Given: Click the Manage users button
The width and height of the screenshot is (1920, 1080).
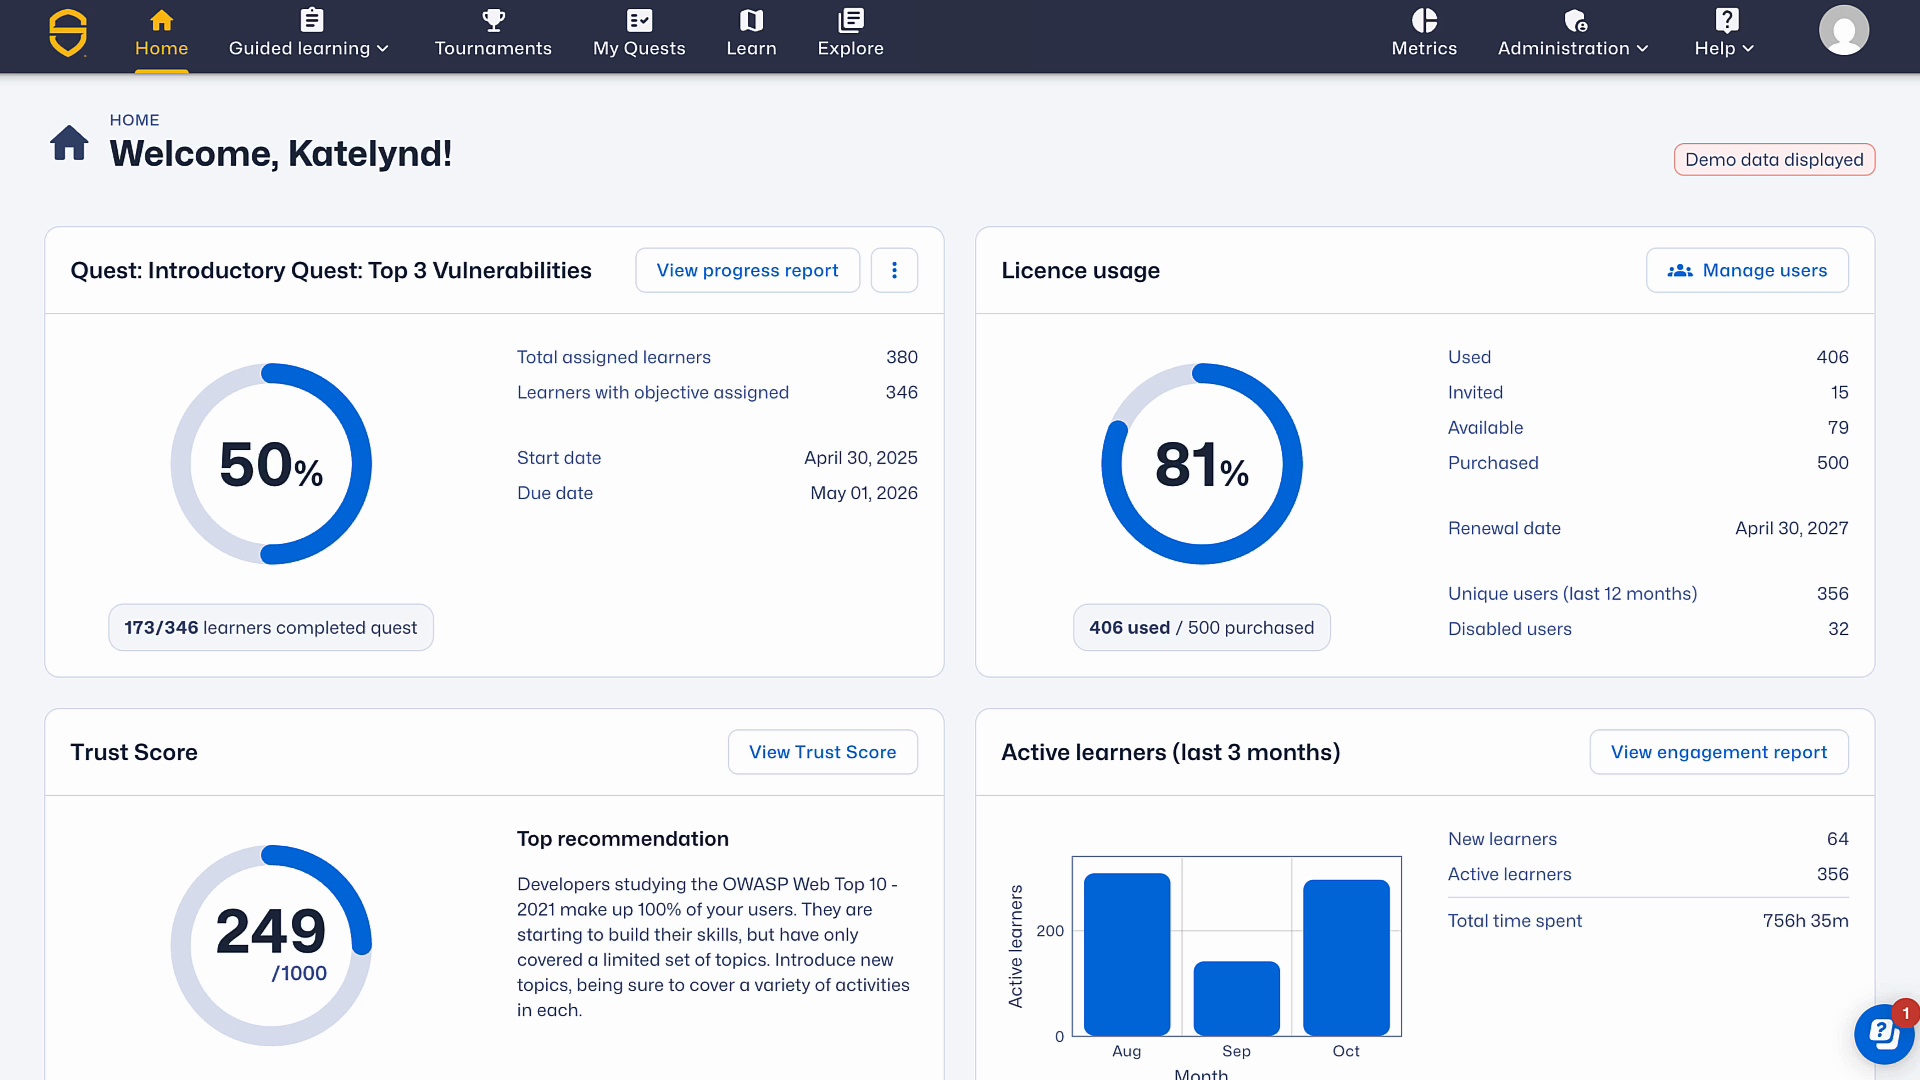Looking at the screenshot, I should point(1746,270).
